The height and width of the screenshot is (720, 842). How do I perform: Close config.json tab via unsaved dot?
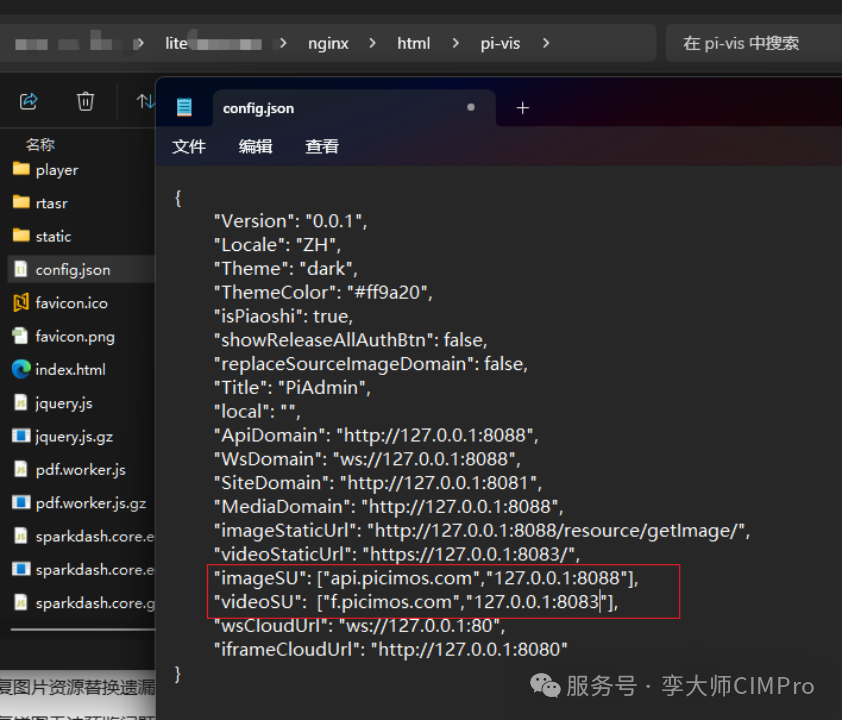[471, 107]
